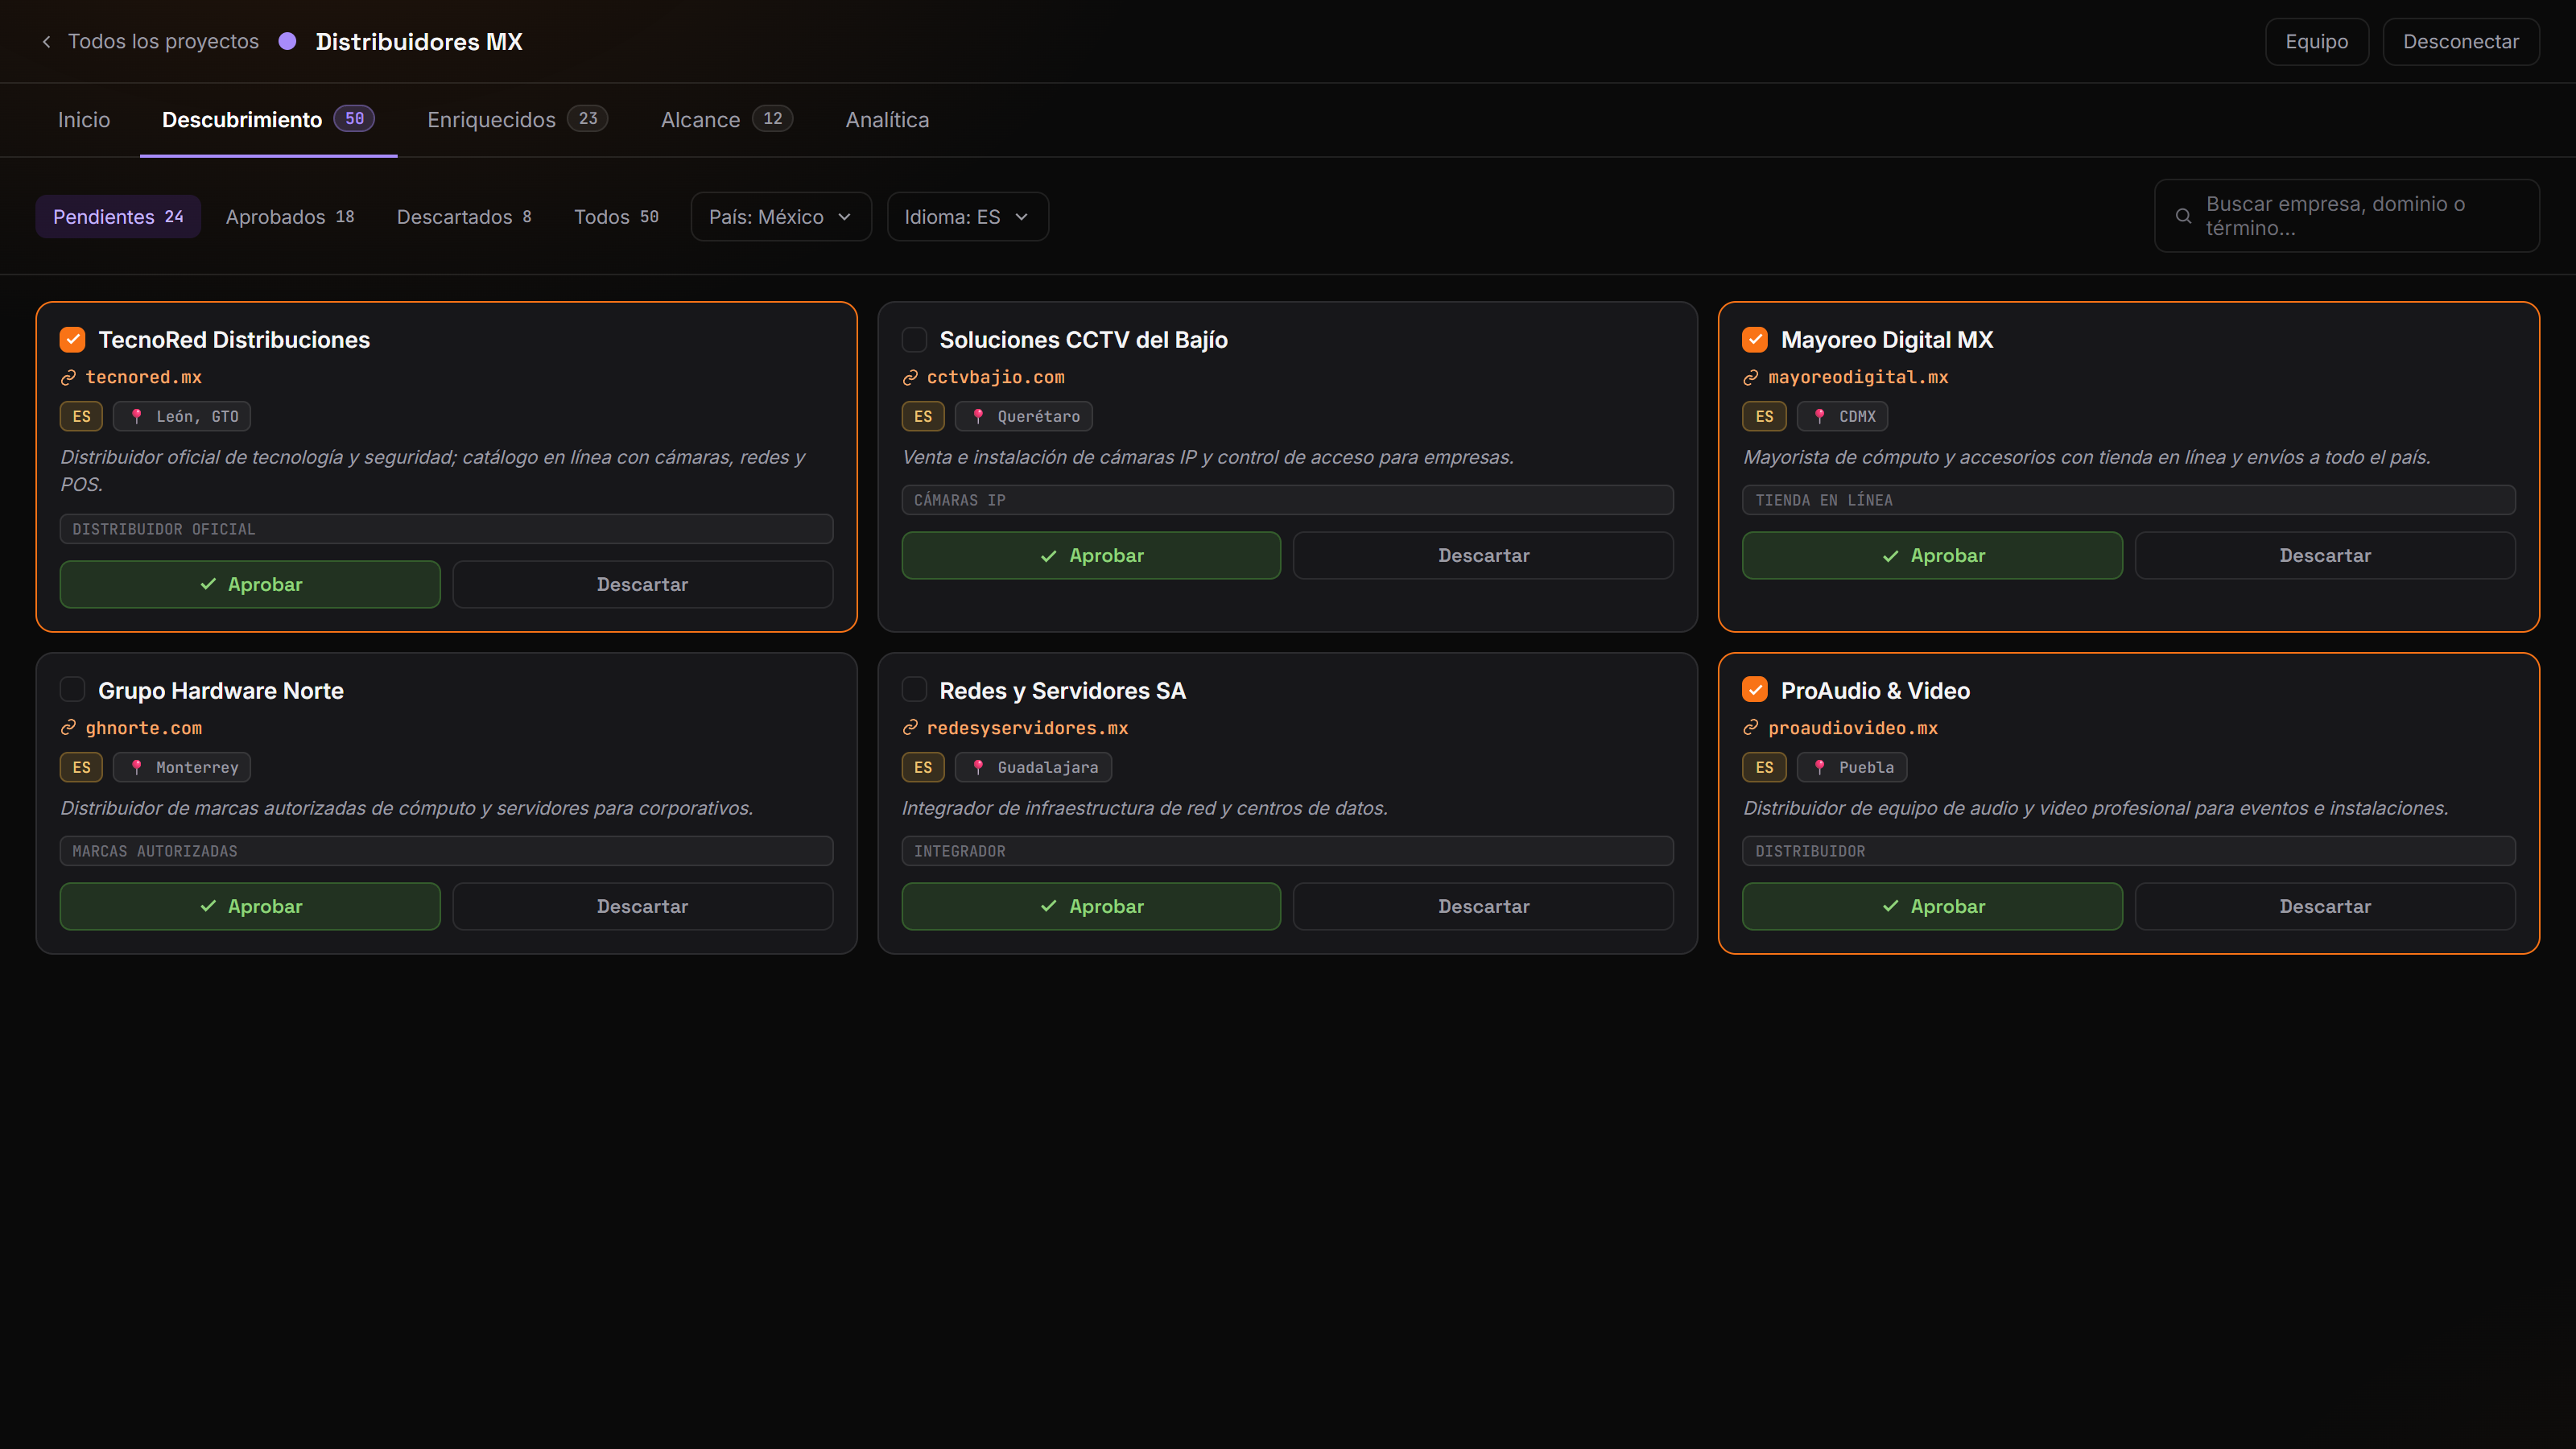
Task: Discard Mayoreo Digital MX
Action: coord(2325,555)
